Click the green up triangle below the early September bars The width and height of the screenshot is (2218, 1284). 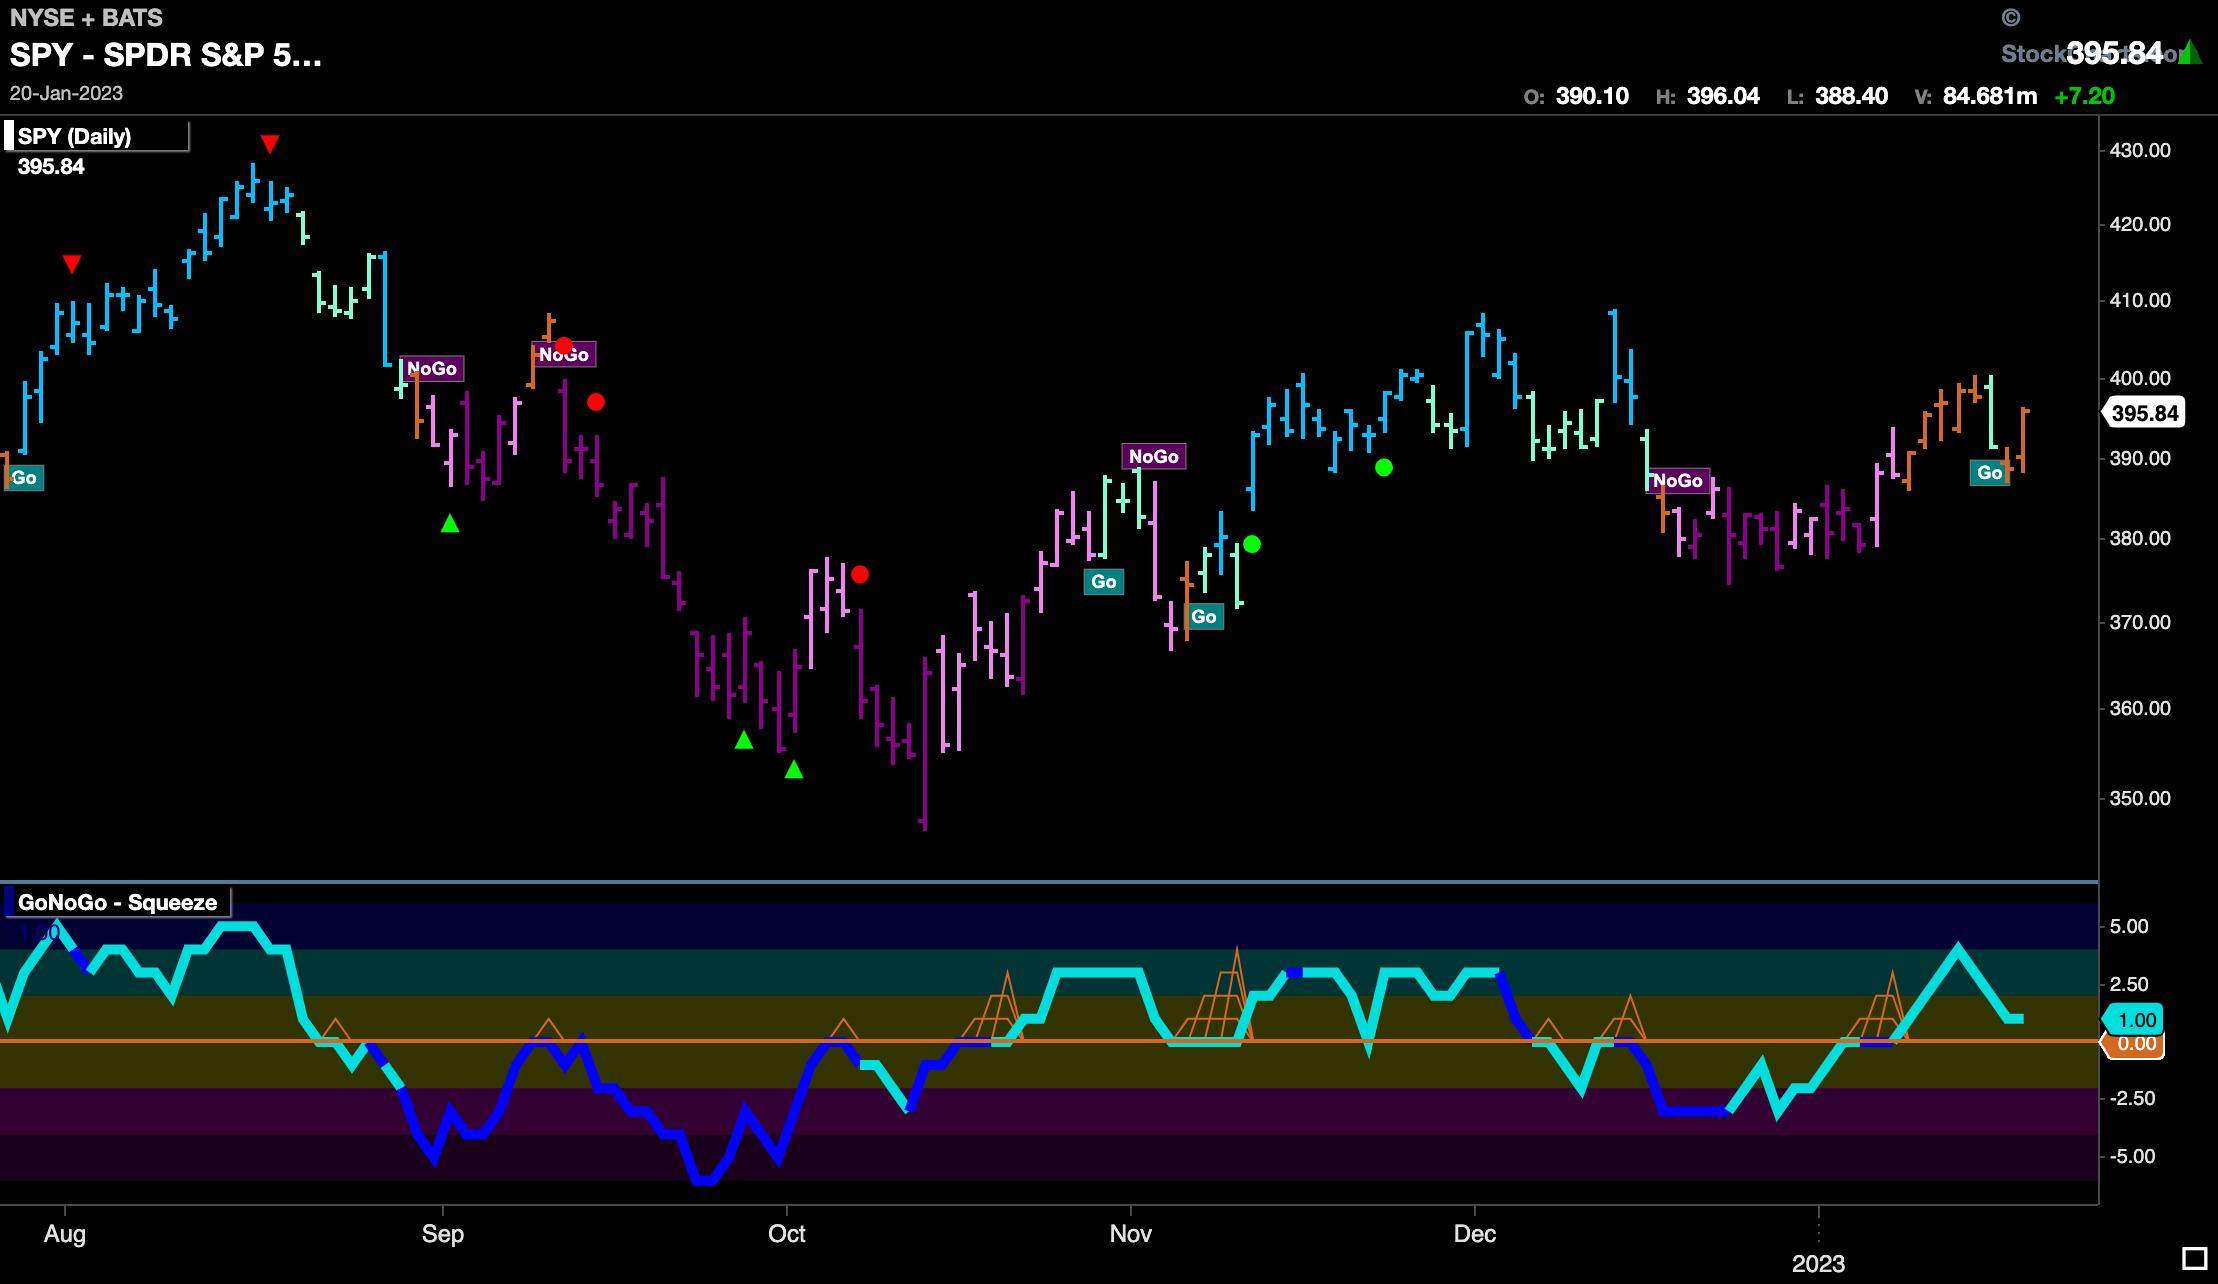point(450,523)
